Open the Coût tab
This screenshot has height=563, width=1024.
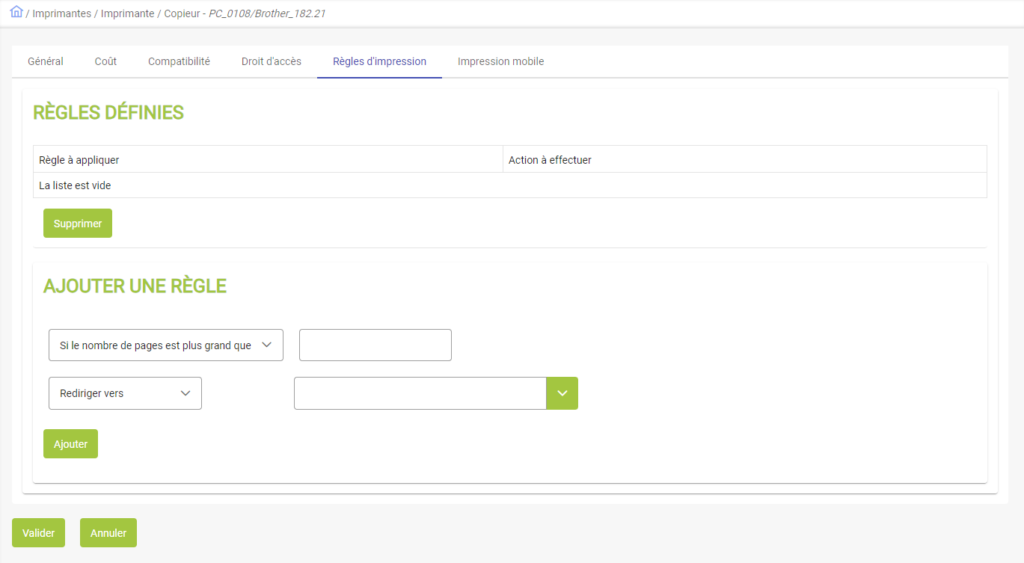105,61
